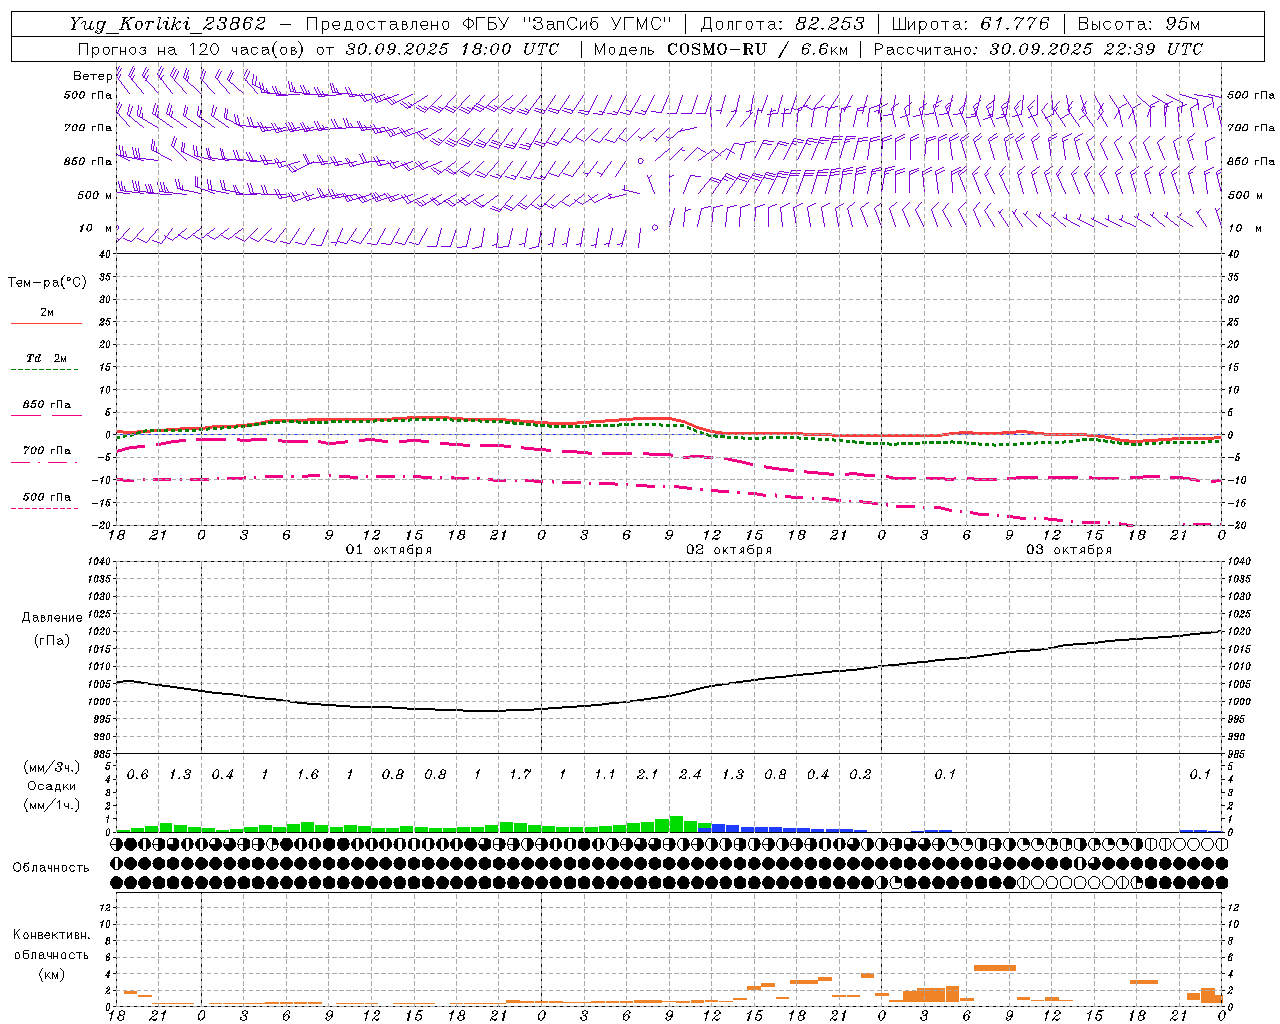Click the Td 2м green dashed legend sample
The height and width of the screenshot is (1024, 1280).
tap(44, 370)
